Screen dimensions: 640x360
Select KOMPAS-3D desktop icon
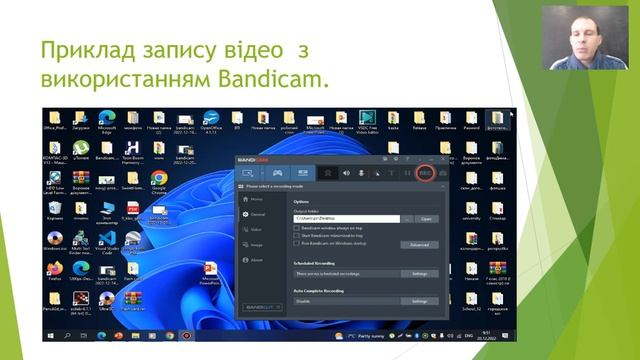[55, 153]
